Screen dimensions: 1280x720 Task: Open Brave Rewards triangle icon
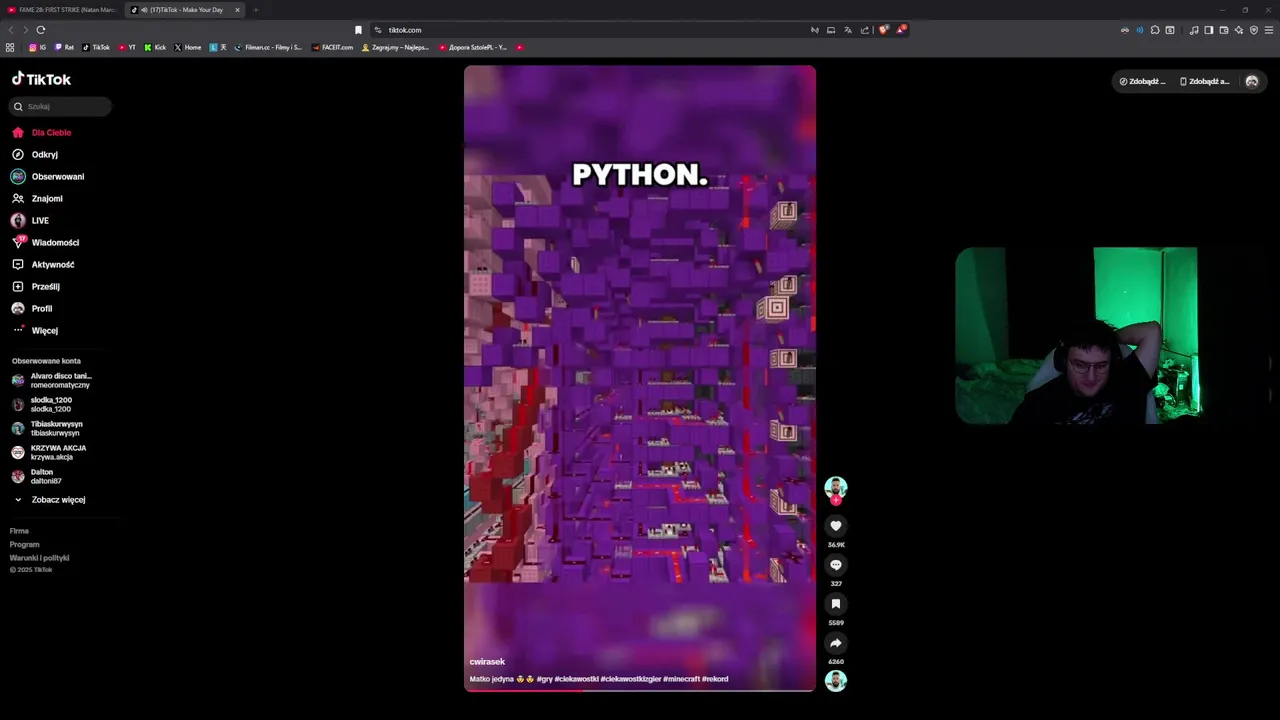pyautogui.click(x=900, y=30)
